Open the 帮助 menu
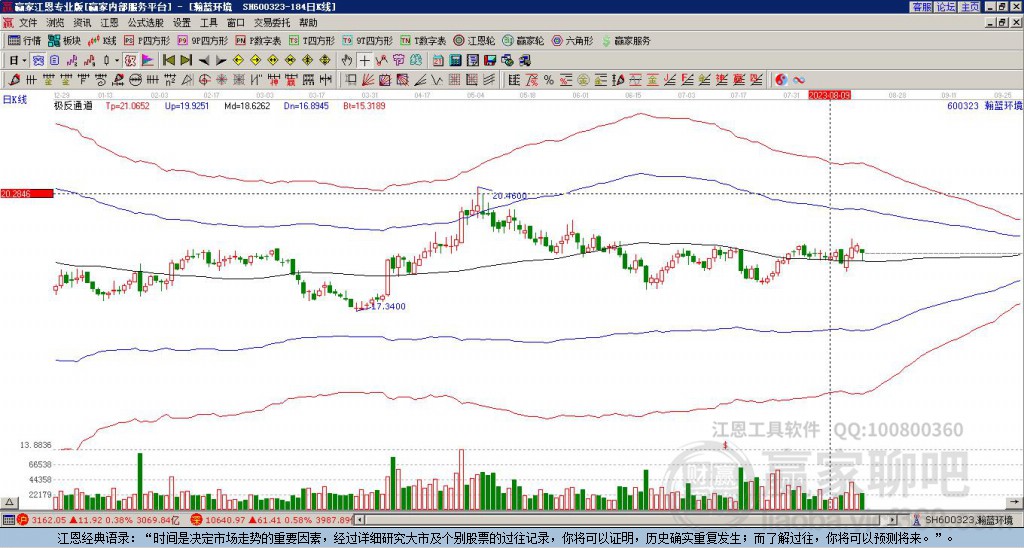Image resolution: width=1024 pixels, height=548 pixels. tap(308, 23)
